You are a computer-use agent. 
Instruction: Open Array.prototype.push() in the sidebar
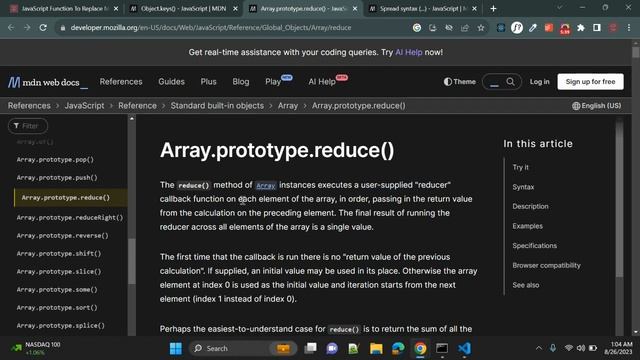click(x=57, y=178)
